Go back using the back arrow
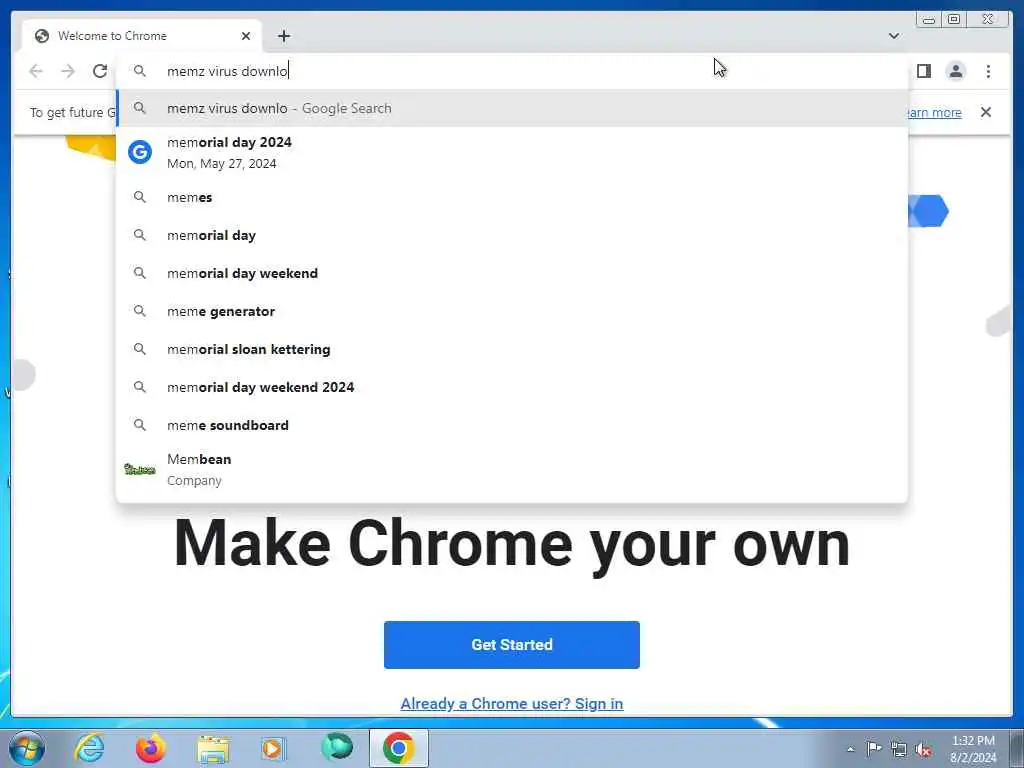This screenshot has width=1024, height=768. click(36, 71)
